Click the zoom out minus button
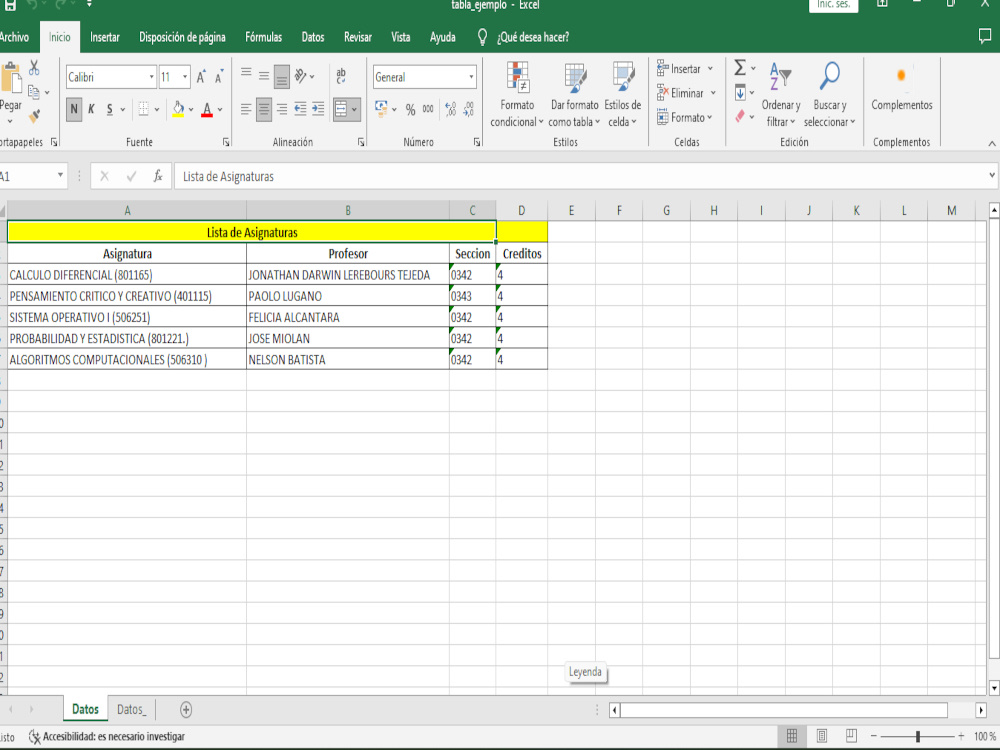This screenshot has height=750, width=1000. 874,736
